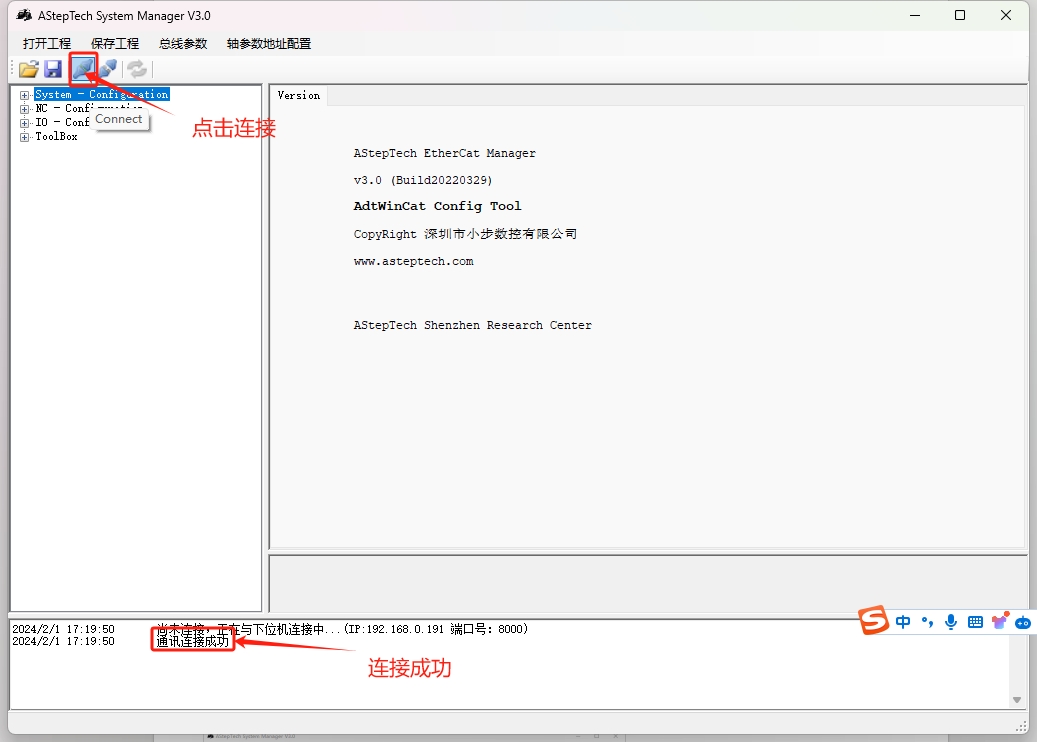Click the log panel scroll down arrow

coord(1016,700)
